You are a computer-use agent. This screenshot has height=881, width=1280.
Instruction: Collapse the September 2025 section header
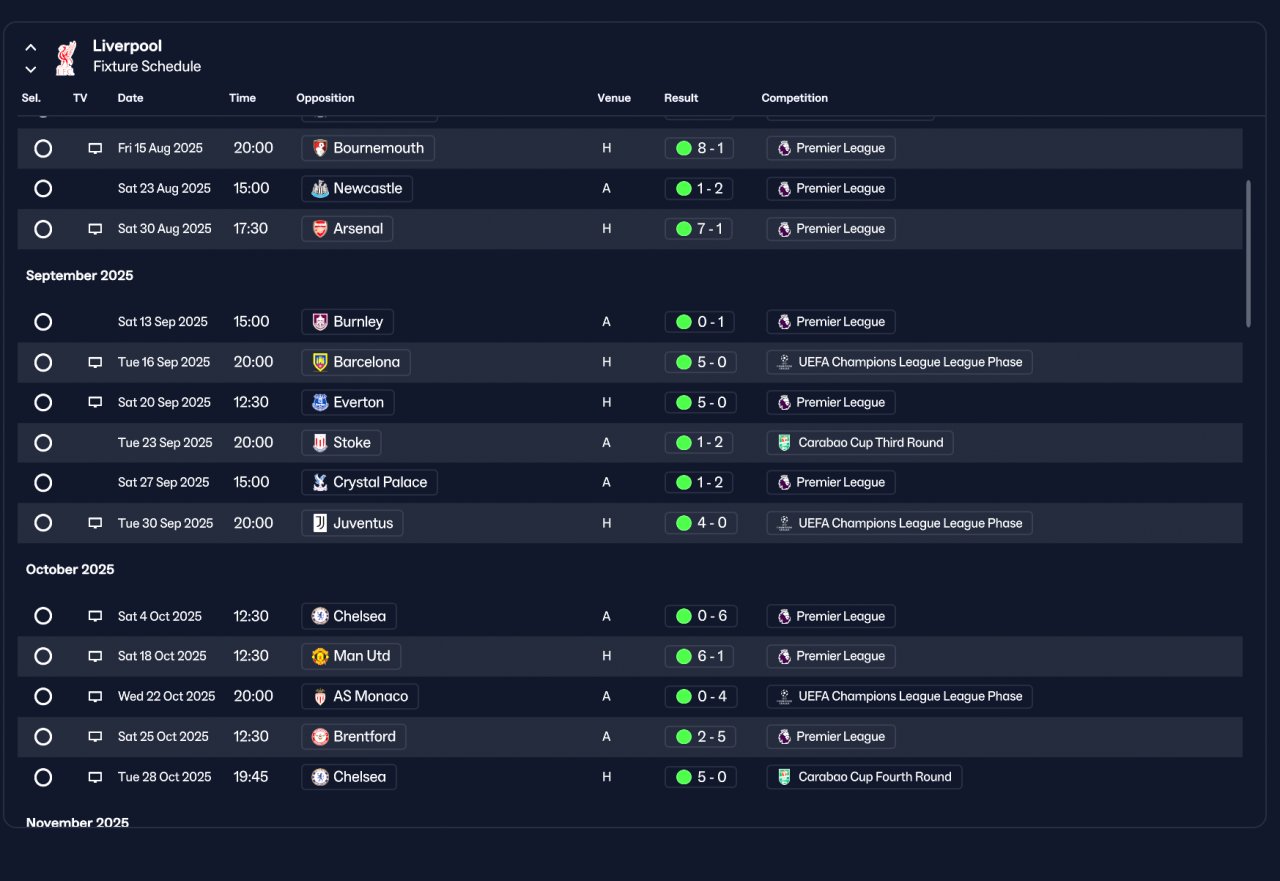(x=80, y=276)
